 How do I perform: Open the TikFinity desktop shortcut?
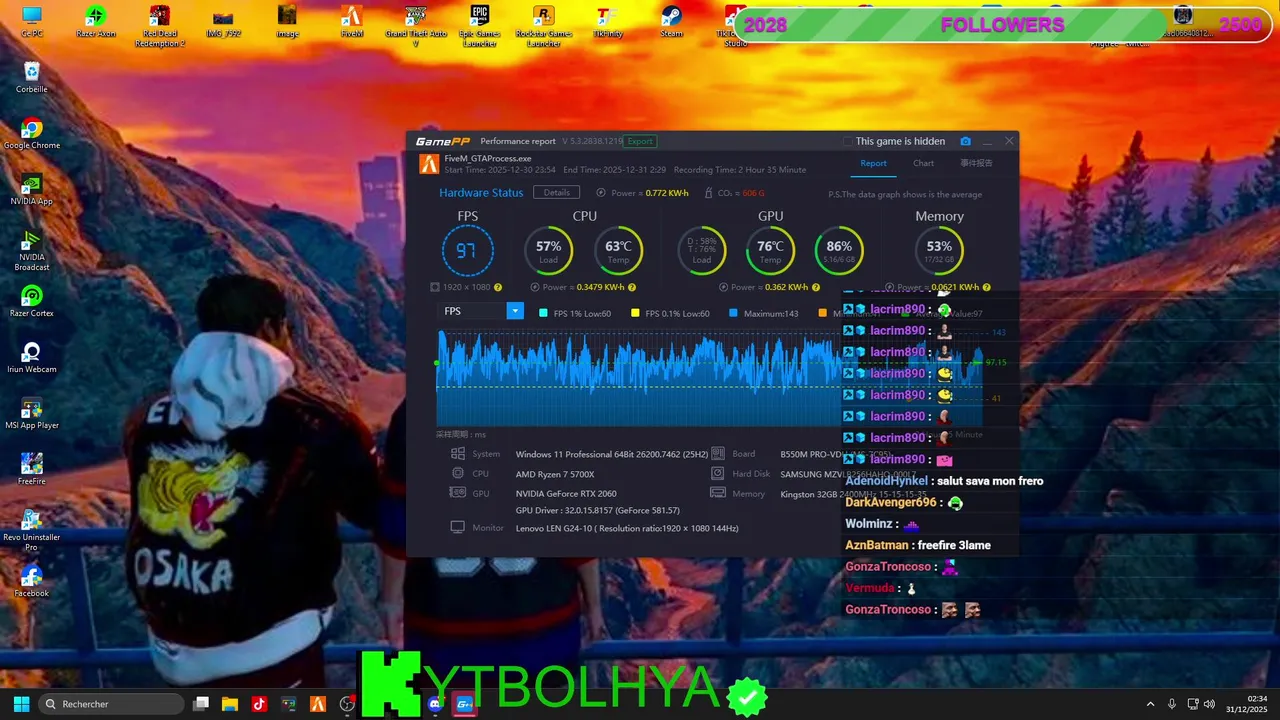607,21
